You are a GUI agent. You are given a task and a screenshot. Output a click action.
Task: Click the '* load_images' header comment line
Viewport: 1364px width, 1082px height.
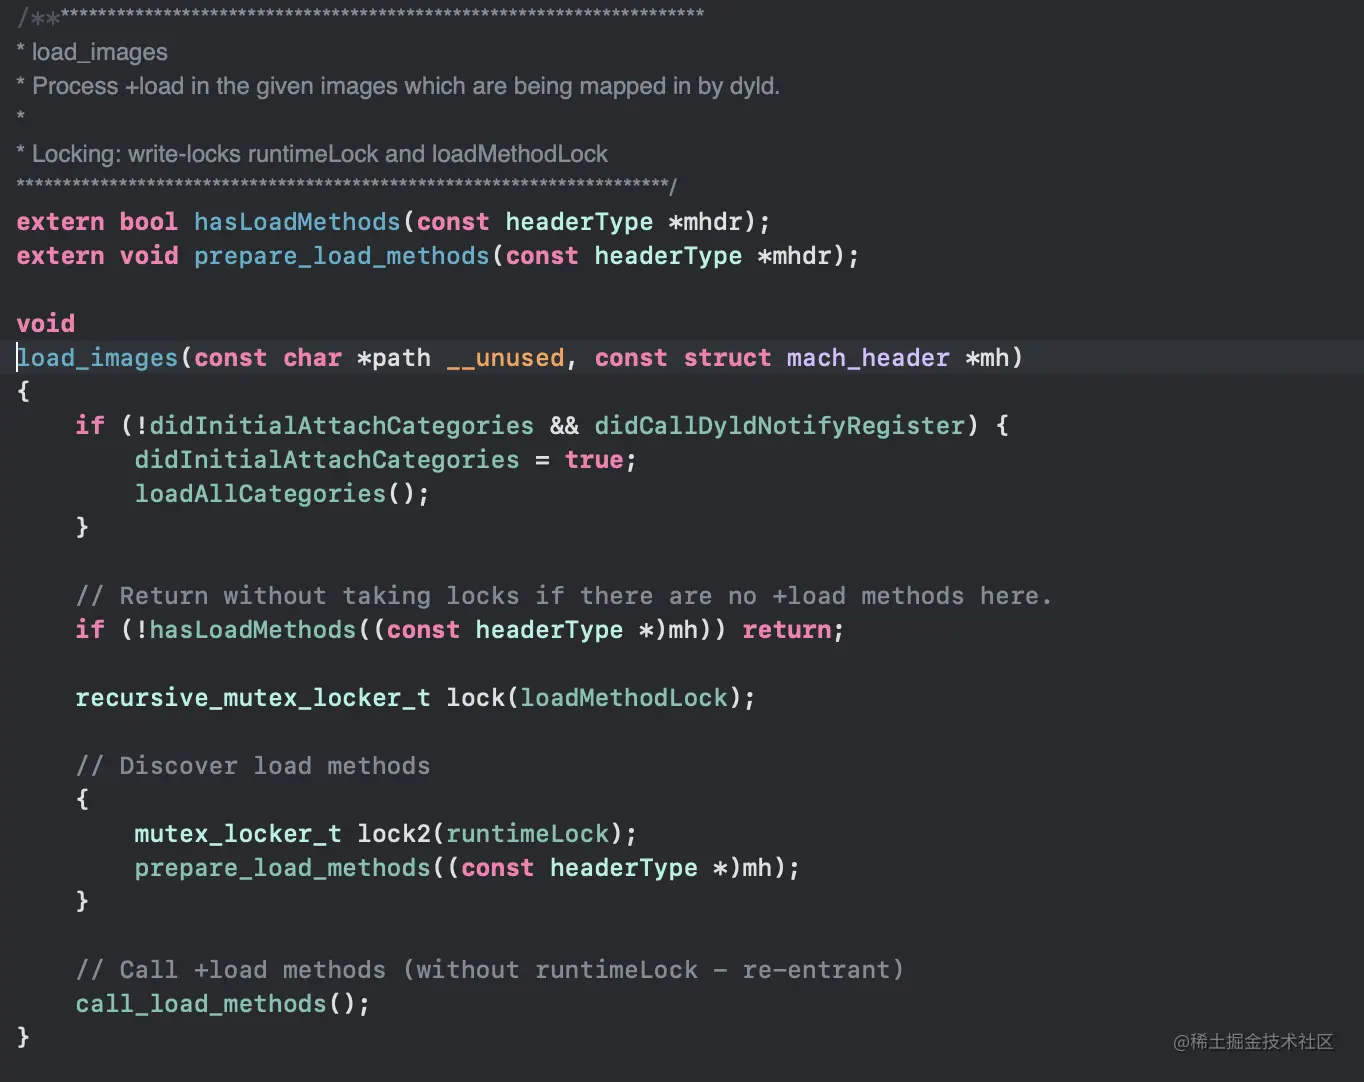pyautogui.click(x=92, y=52)
